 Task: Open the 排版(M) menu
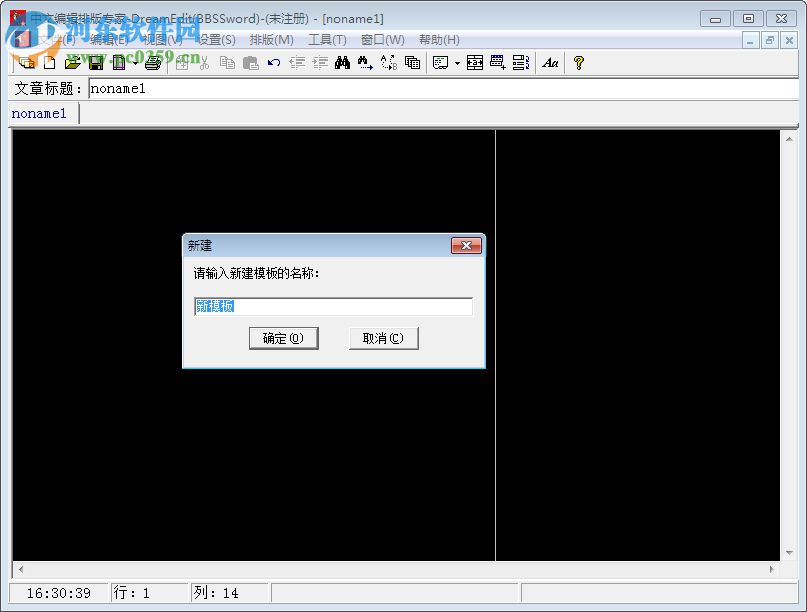[x=270, y=40]
